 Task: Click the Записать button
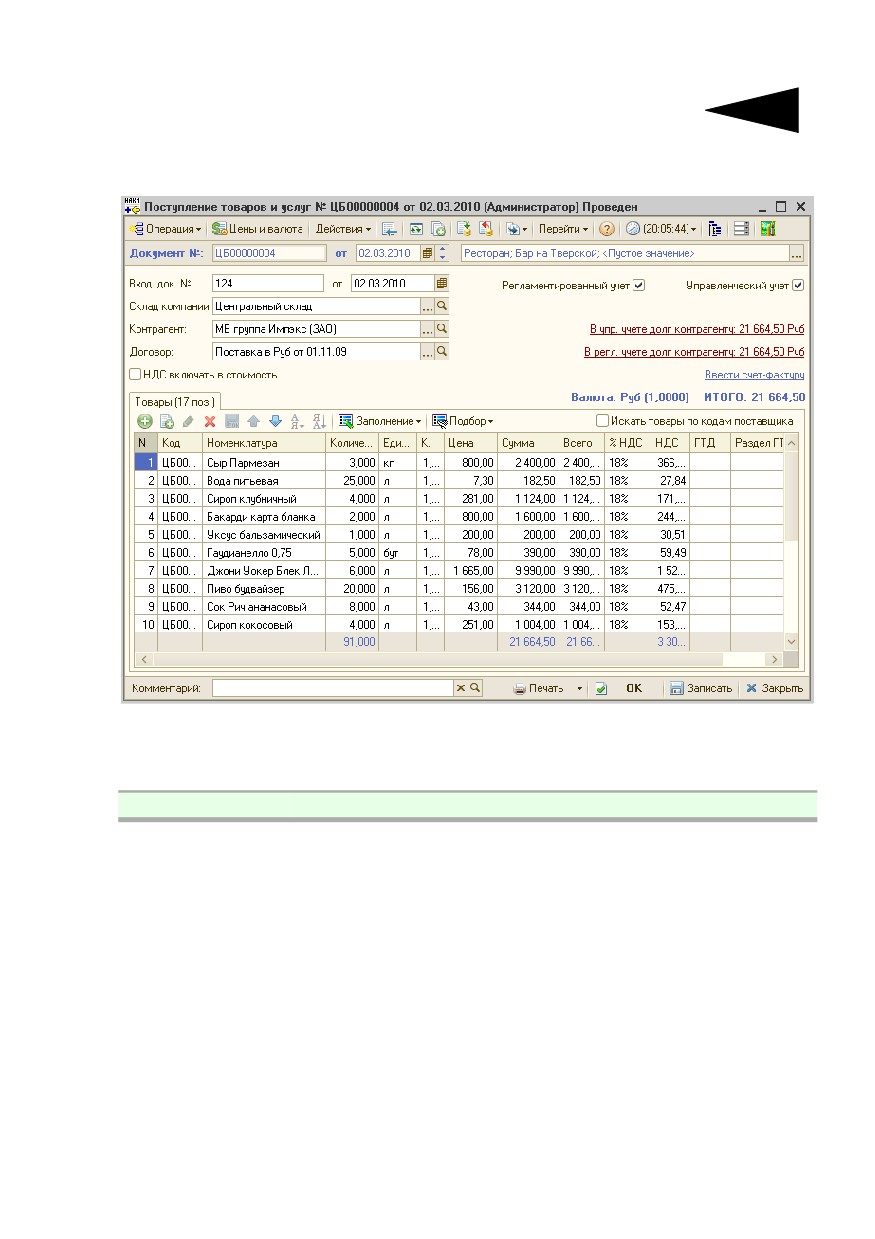[701, 688]
